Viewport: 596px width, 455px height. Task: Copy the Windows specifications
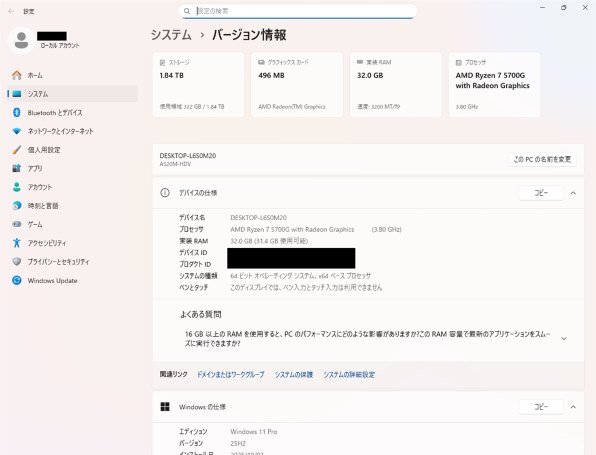click(541, 407)
